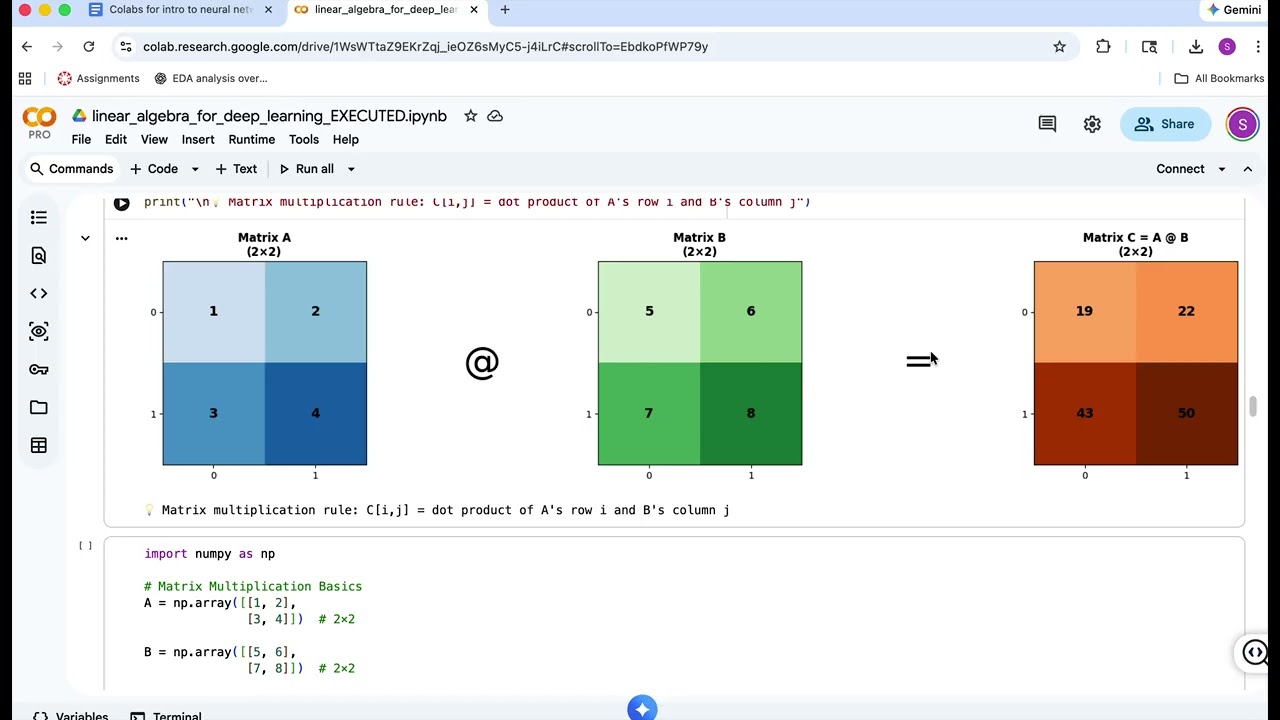Click the dark green cell labeled 8
This screenshot has height=720, width=1280.
tap(751, 414)
